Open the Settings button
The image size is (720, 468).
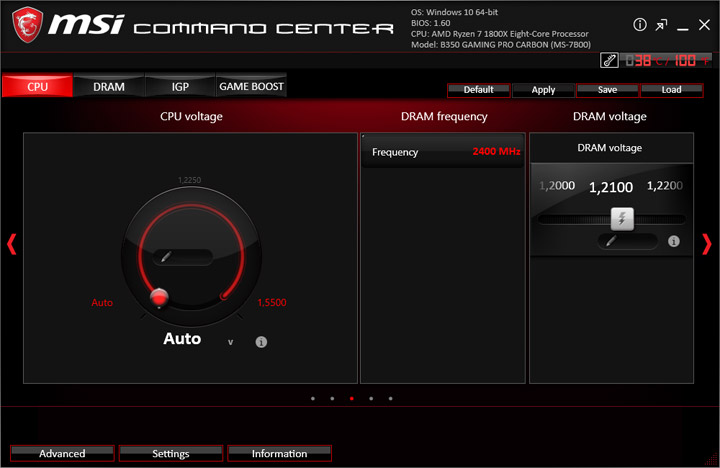(x=171, y=453)
